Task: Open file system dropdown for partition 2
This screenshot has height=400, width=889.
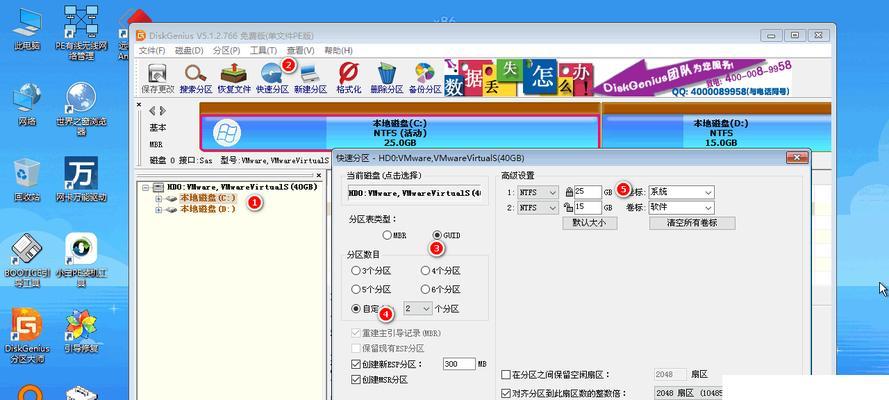Action: tap(538, 208)
